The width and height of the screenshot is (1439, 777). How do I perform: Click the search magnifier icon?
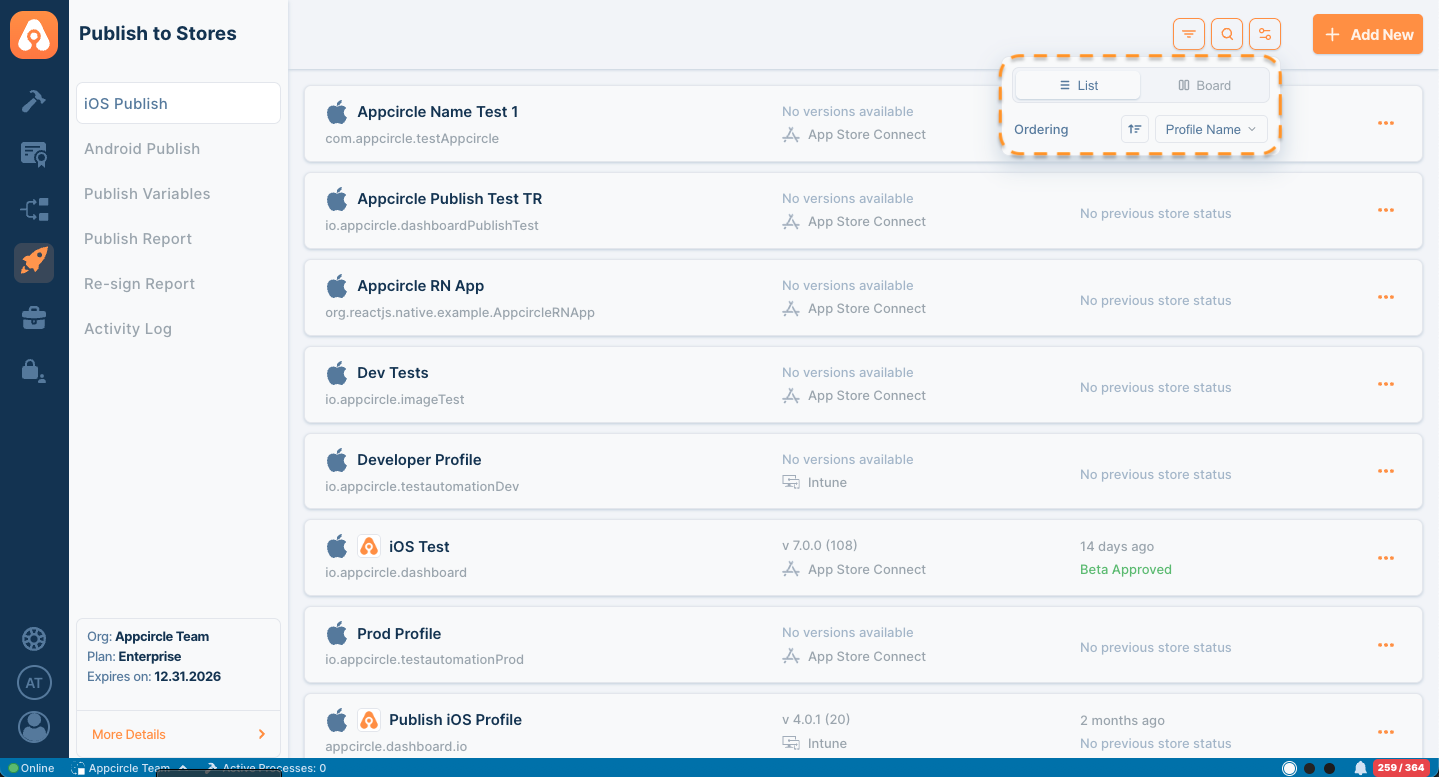click(1227, 34)
